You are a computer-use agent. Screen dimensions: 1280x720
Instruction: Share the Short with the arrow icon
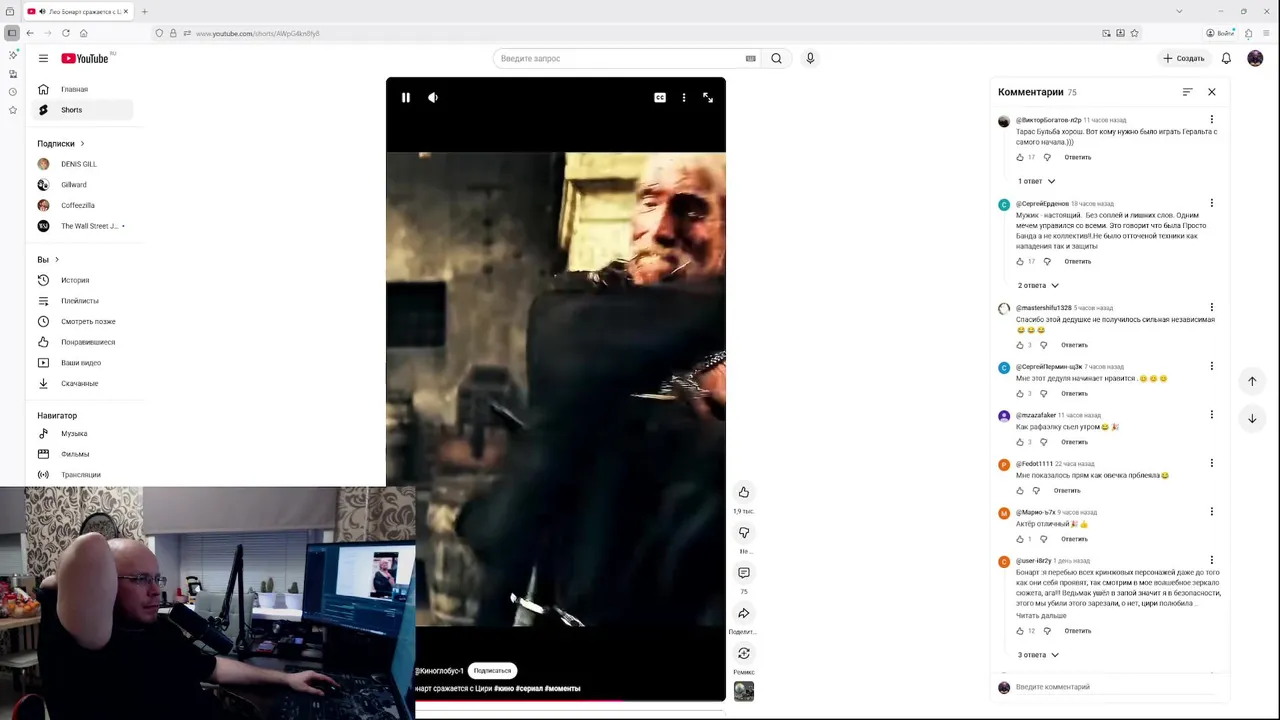pos(744,613)
